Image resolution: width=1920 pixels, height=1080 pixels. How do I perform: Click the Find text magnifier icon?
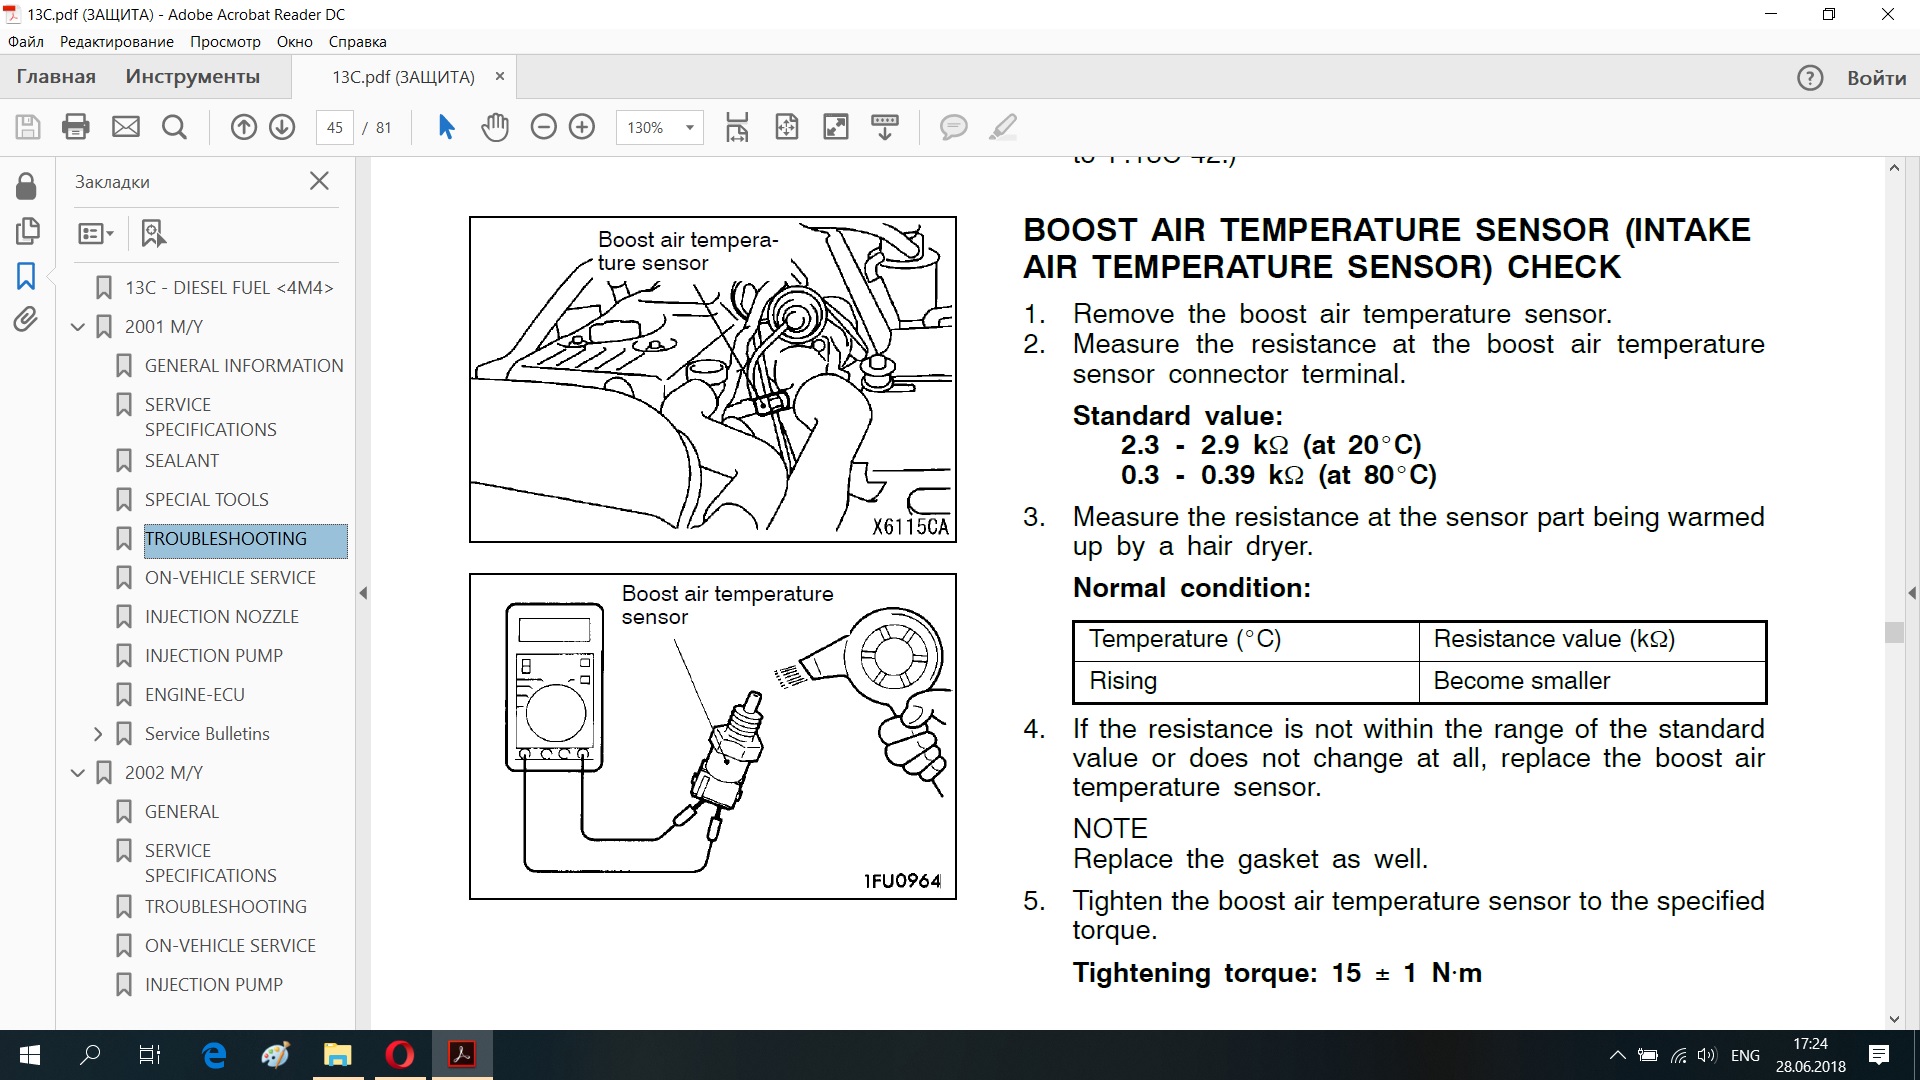[x=174, y=127]
